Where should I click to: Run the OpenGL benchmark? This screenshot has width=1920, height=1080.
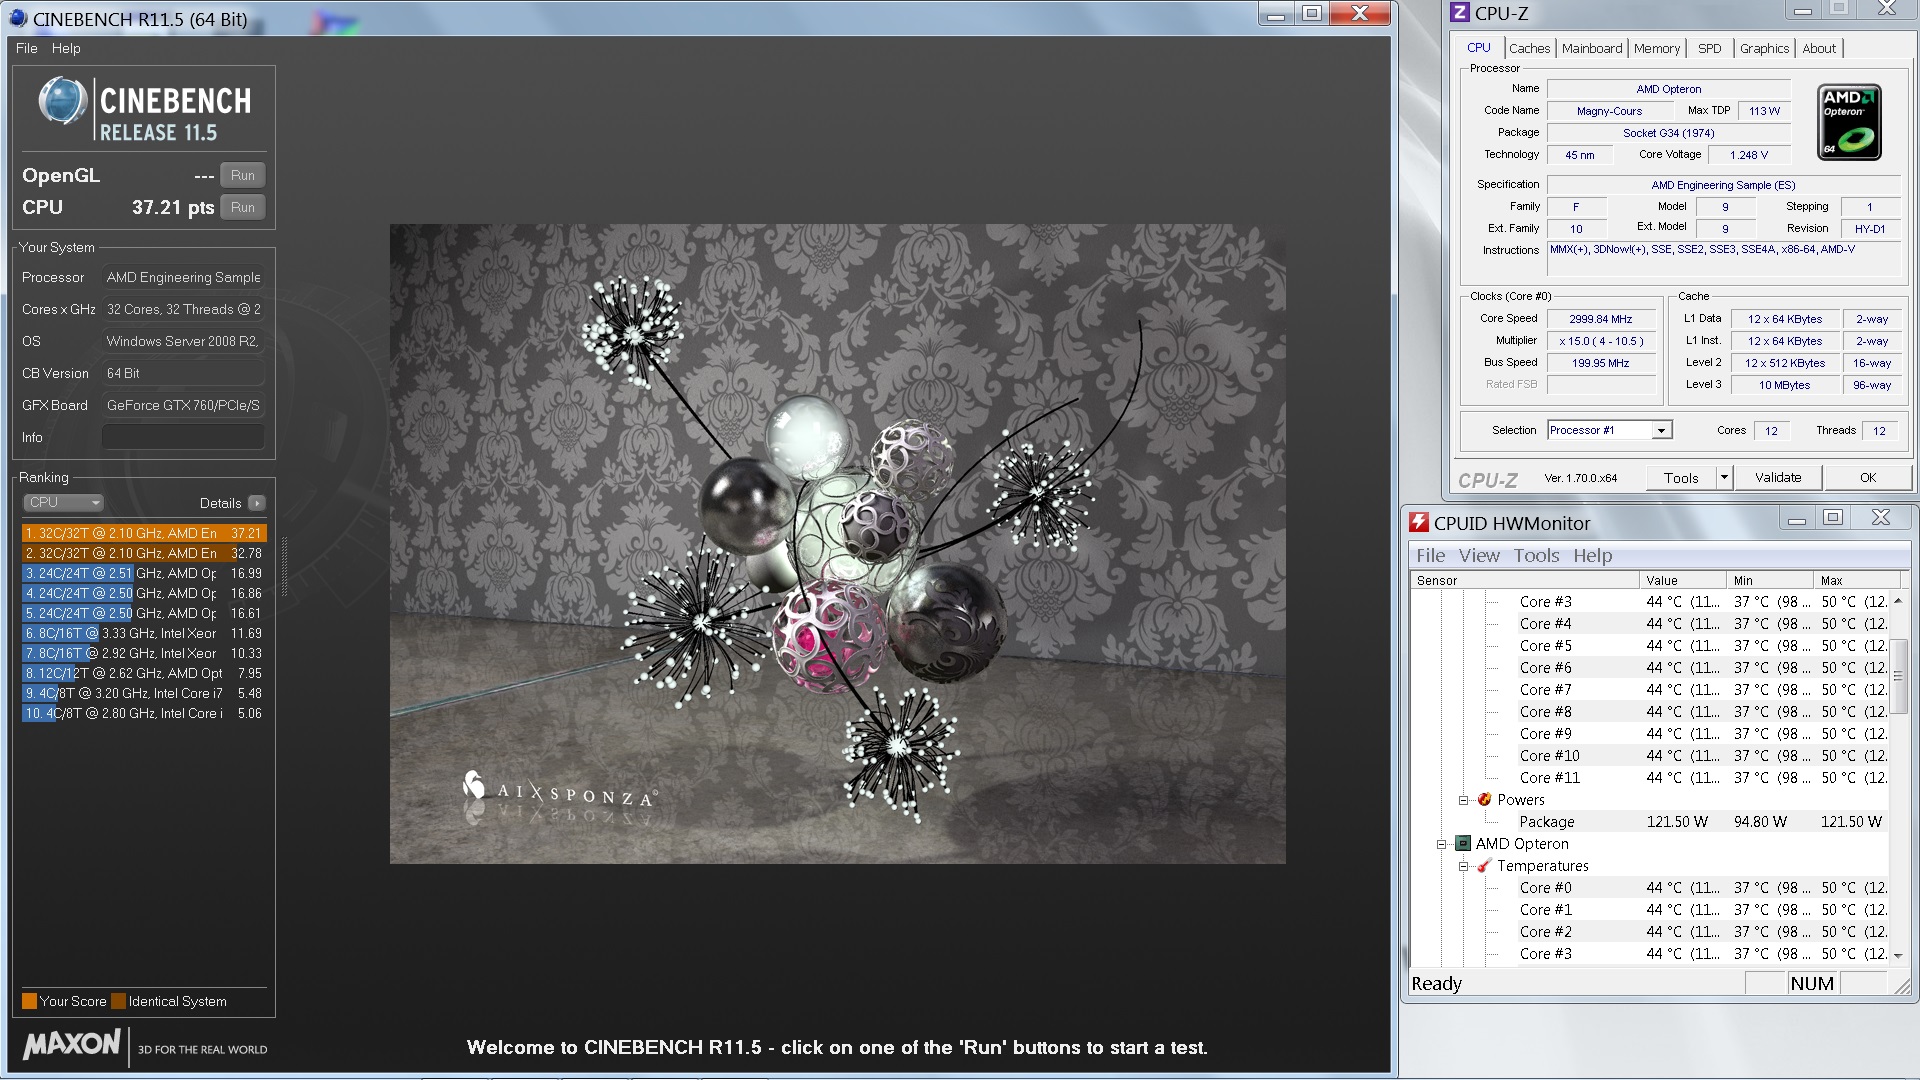pos(243,175)
